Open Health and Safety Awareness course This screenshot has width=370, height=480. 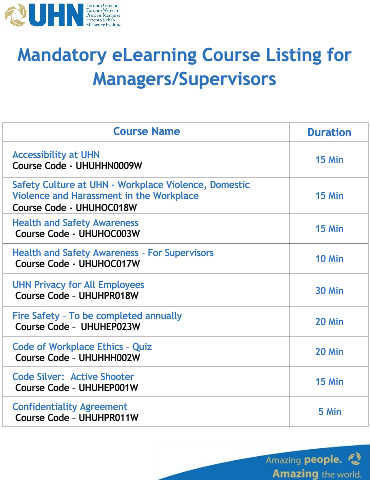point(75,222)
